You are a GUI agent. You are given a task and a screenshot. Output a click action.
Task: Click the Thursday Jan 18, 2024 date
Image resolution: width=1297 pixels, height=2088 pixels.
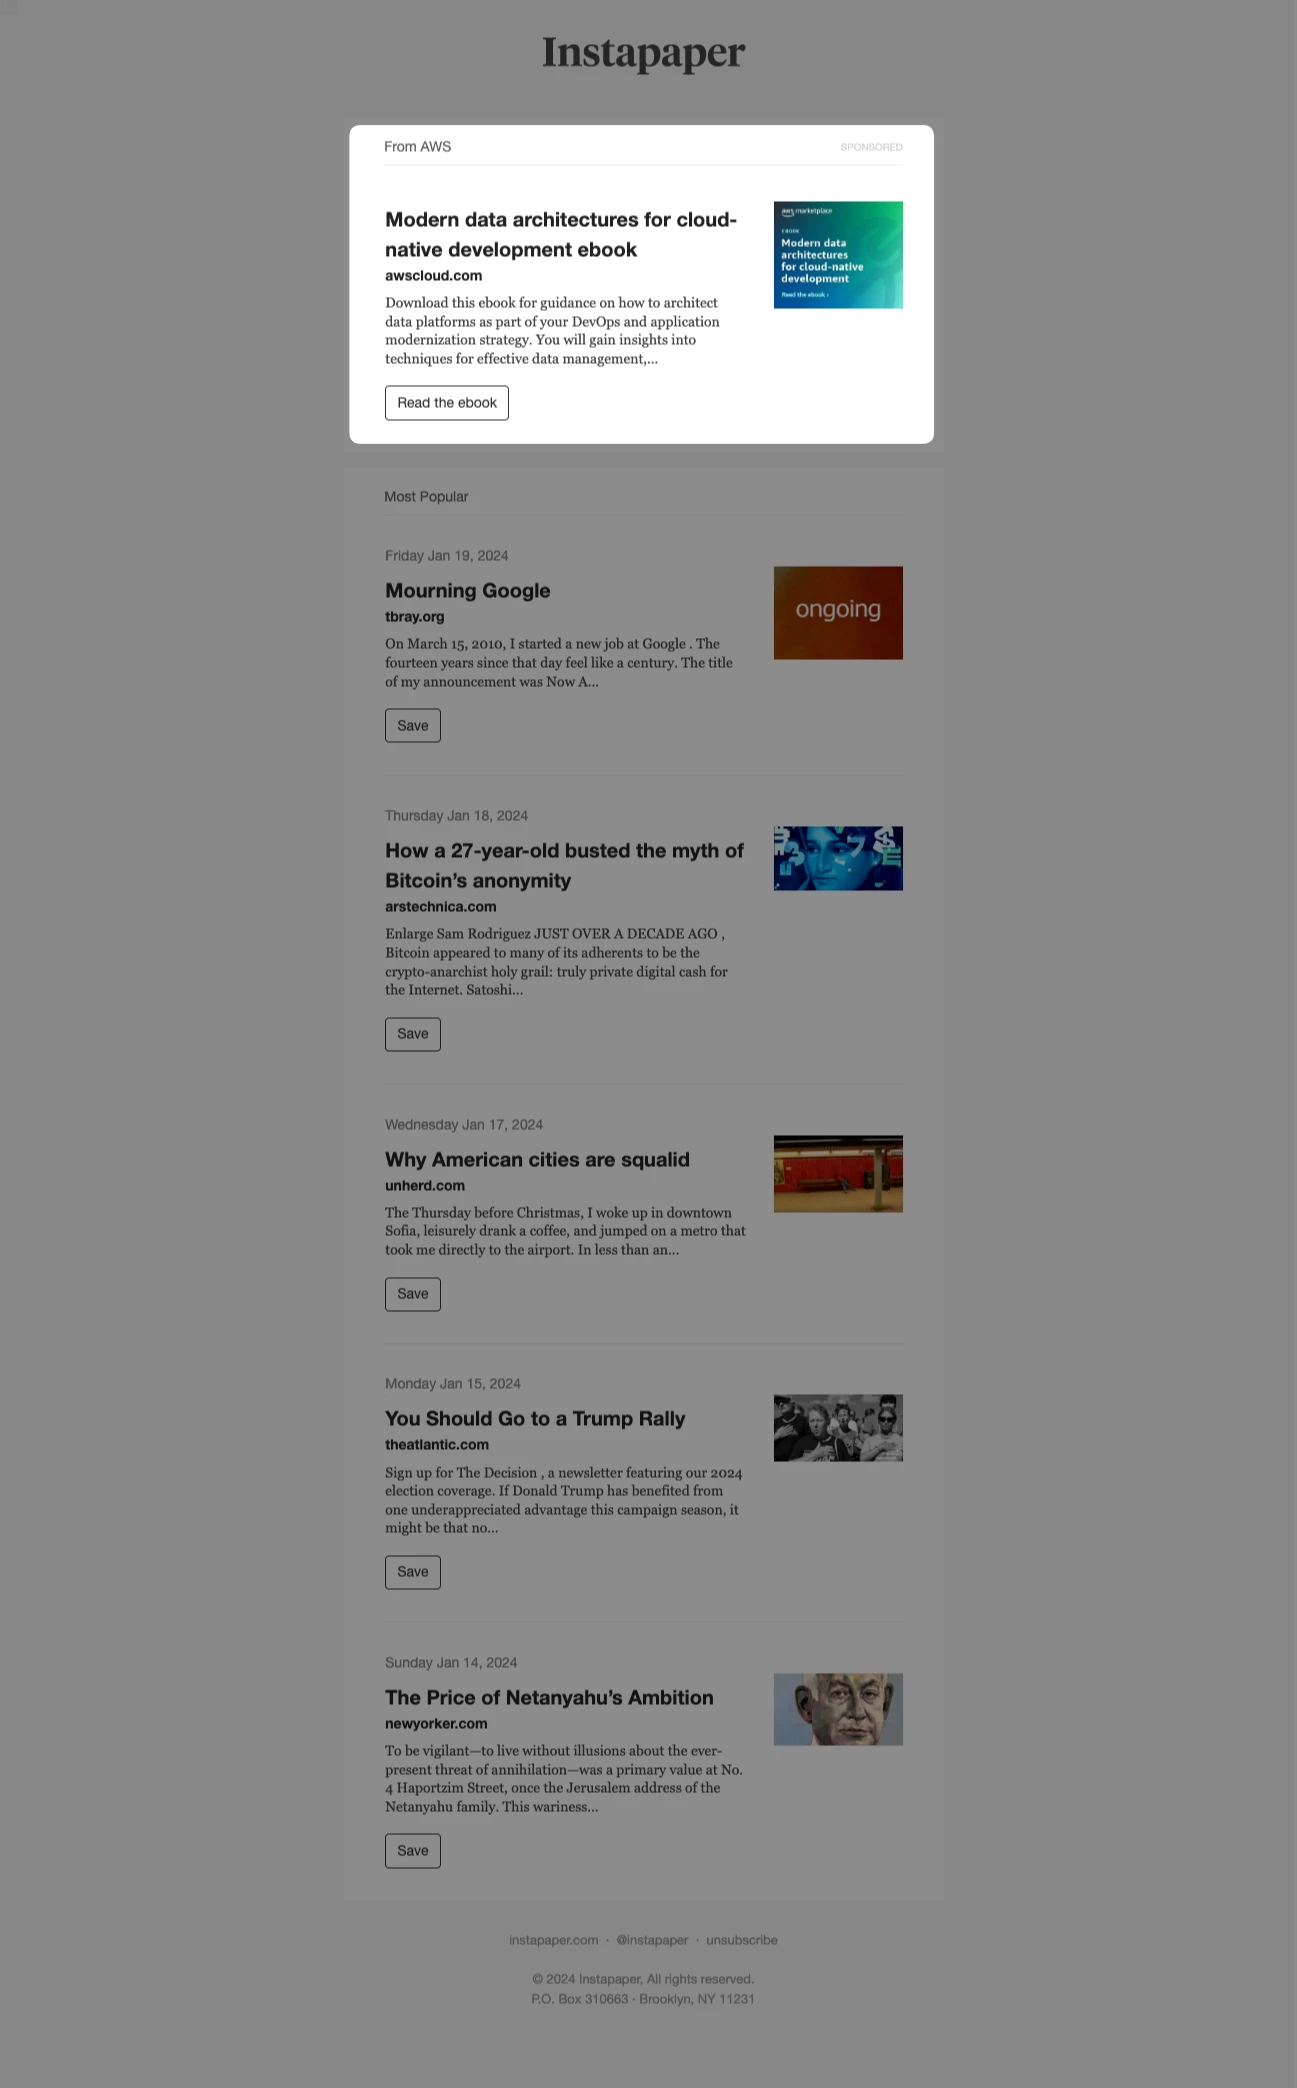pyautogui.click(x=456, y=815)
